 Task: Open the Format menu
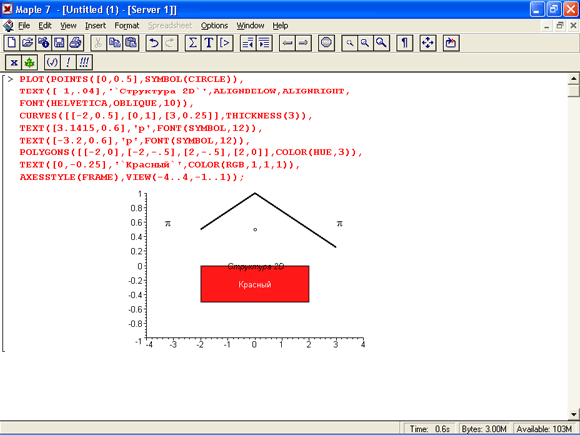coord(127,26)
